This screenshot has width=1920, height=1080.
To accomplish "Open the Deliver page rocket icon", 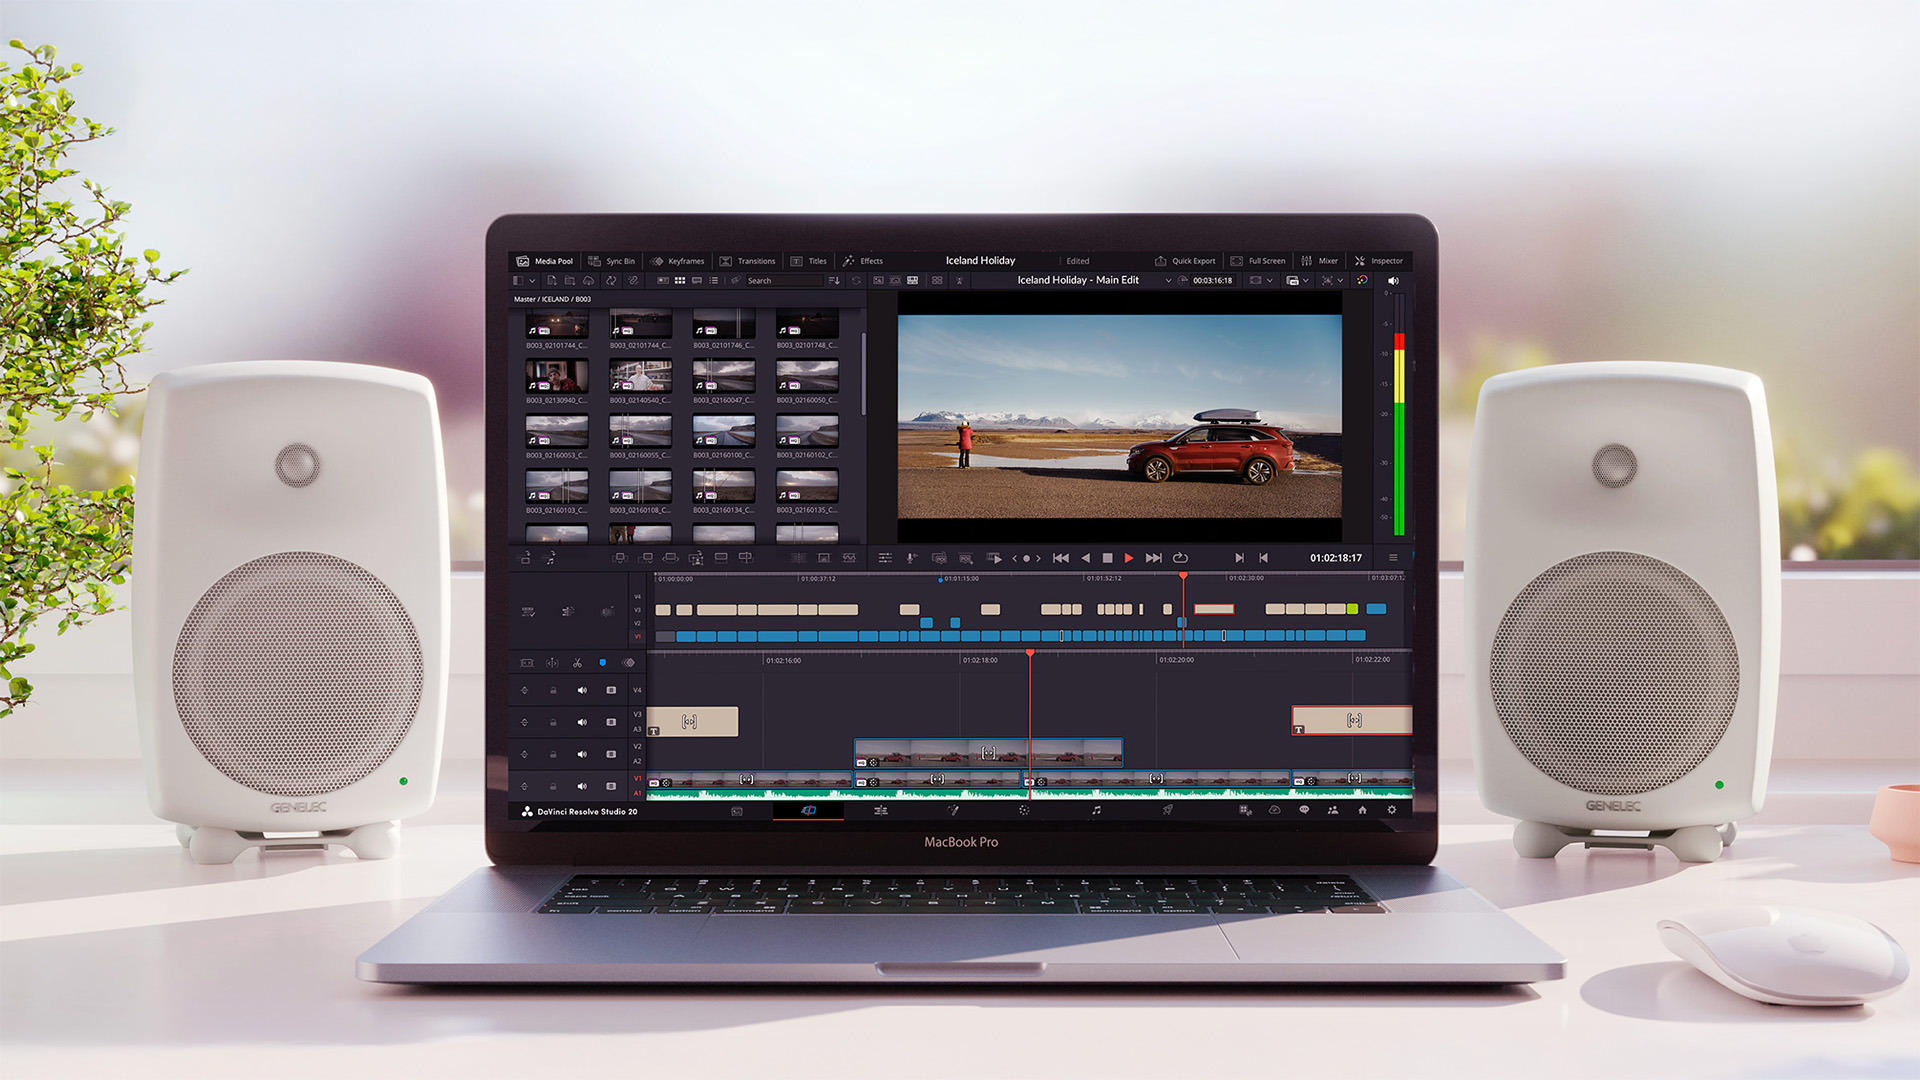I will [x=1167, y=810].
